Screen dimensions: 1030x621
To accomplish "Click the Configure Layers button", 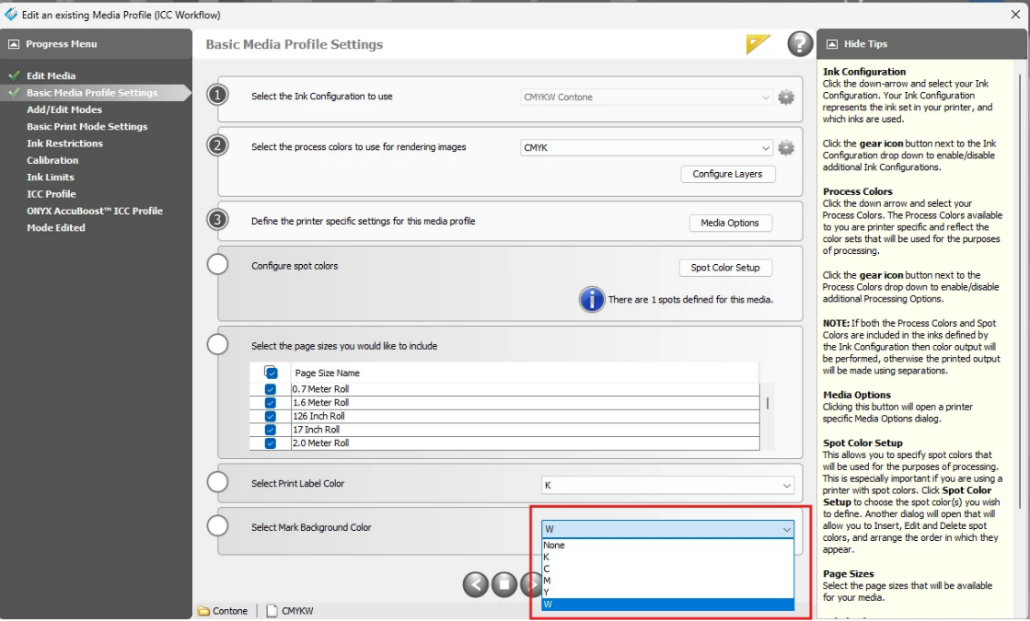I will (x=727, y=174).
